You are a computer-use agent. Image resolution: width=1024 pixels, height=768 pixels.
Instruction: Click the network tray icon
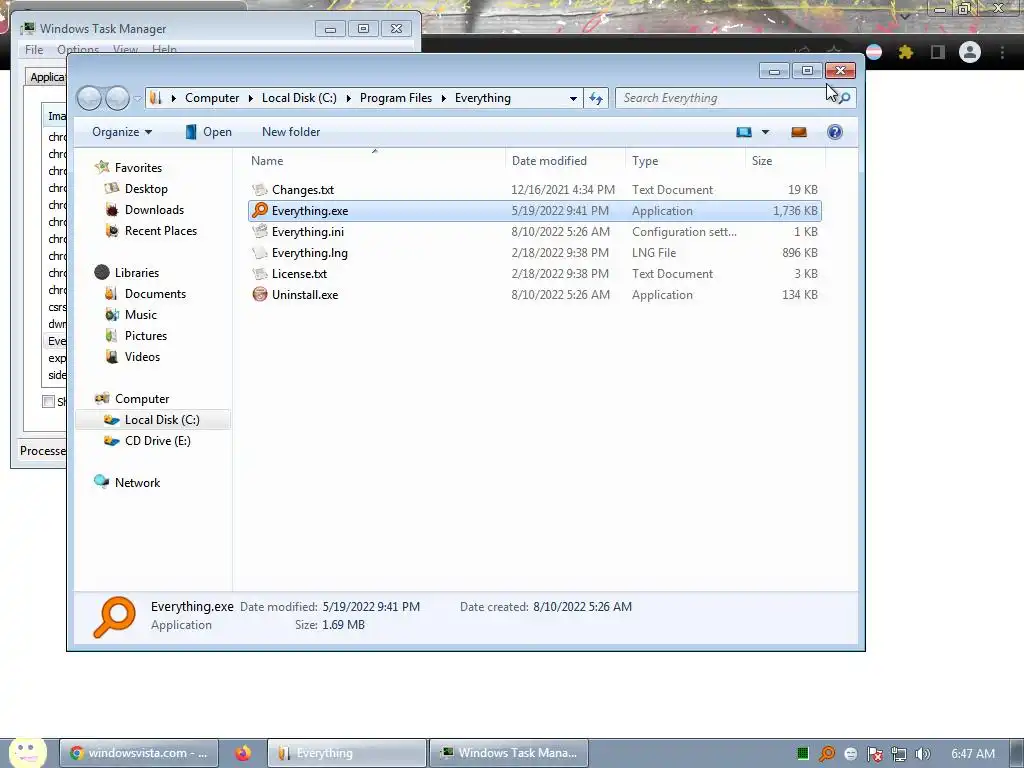(x=899, y=754)
